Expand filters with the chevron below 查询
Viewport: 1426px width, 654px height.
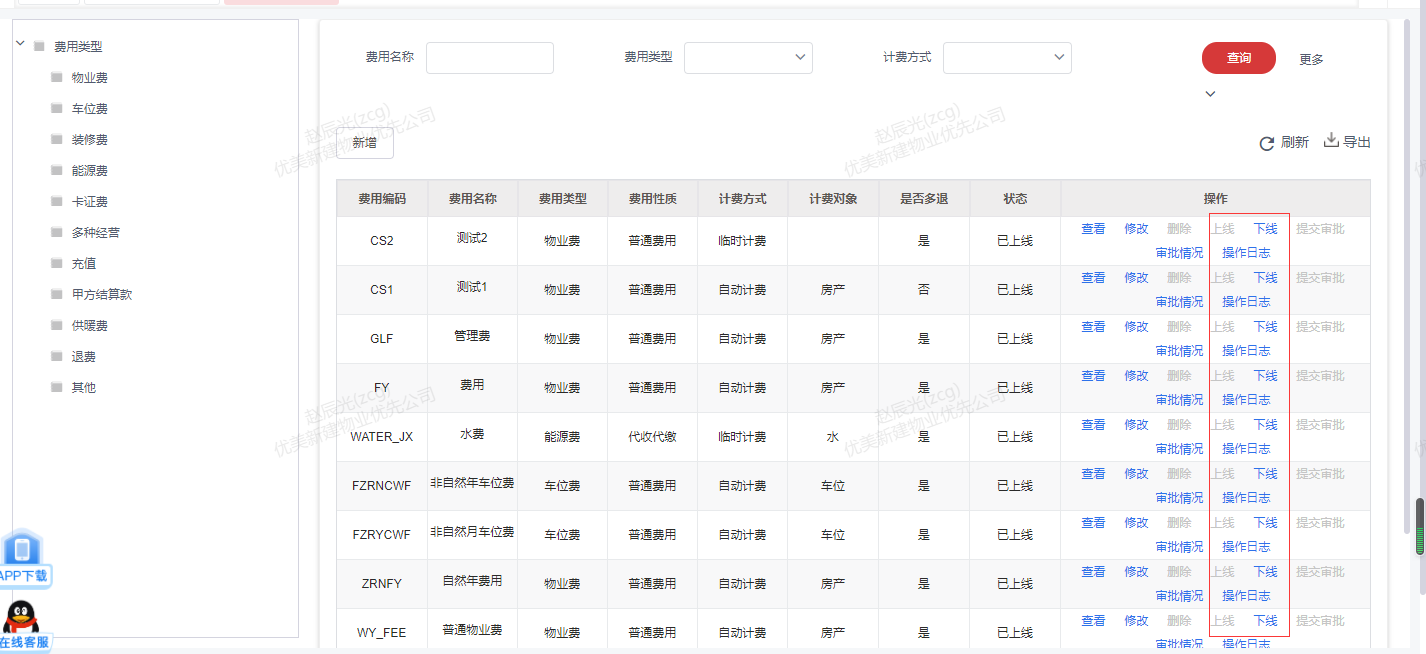pyautogui.click(x=1210, y=94)
